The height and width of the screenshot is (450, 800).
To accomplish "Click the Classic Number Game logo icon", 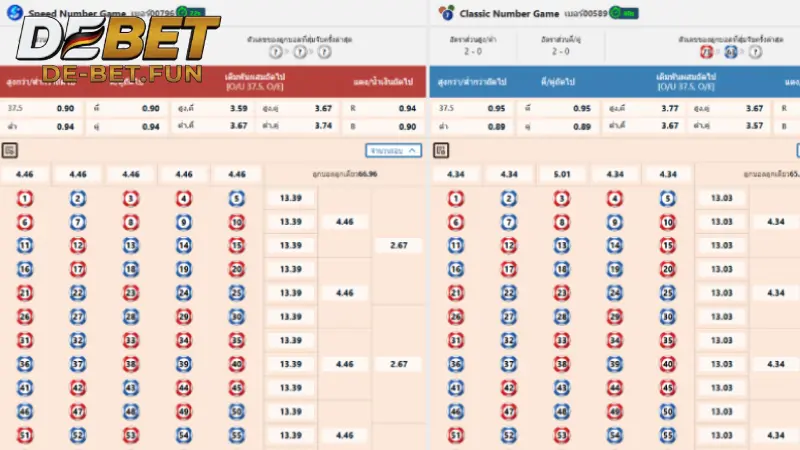I will click(446, 12).
